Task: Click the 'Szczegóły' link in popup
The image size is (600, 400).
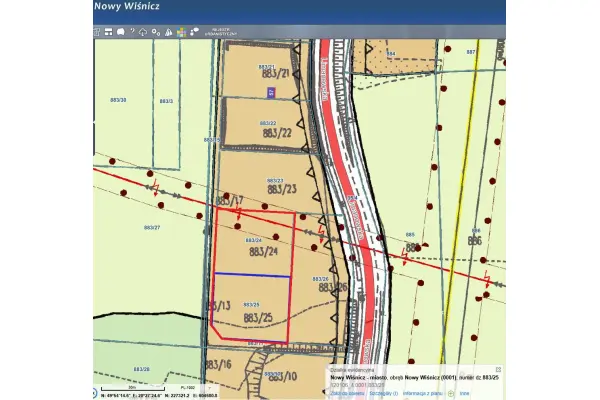Action: (x=384, y=393)
